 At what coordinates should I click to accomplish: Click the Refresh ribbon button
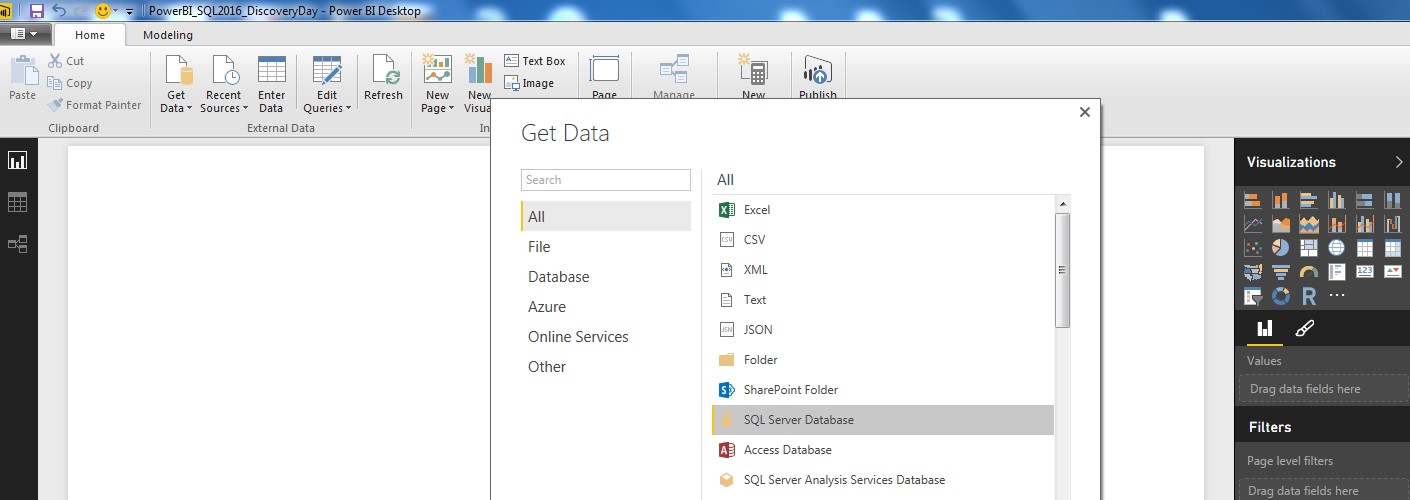(383, 80)
